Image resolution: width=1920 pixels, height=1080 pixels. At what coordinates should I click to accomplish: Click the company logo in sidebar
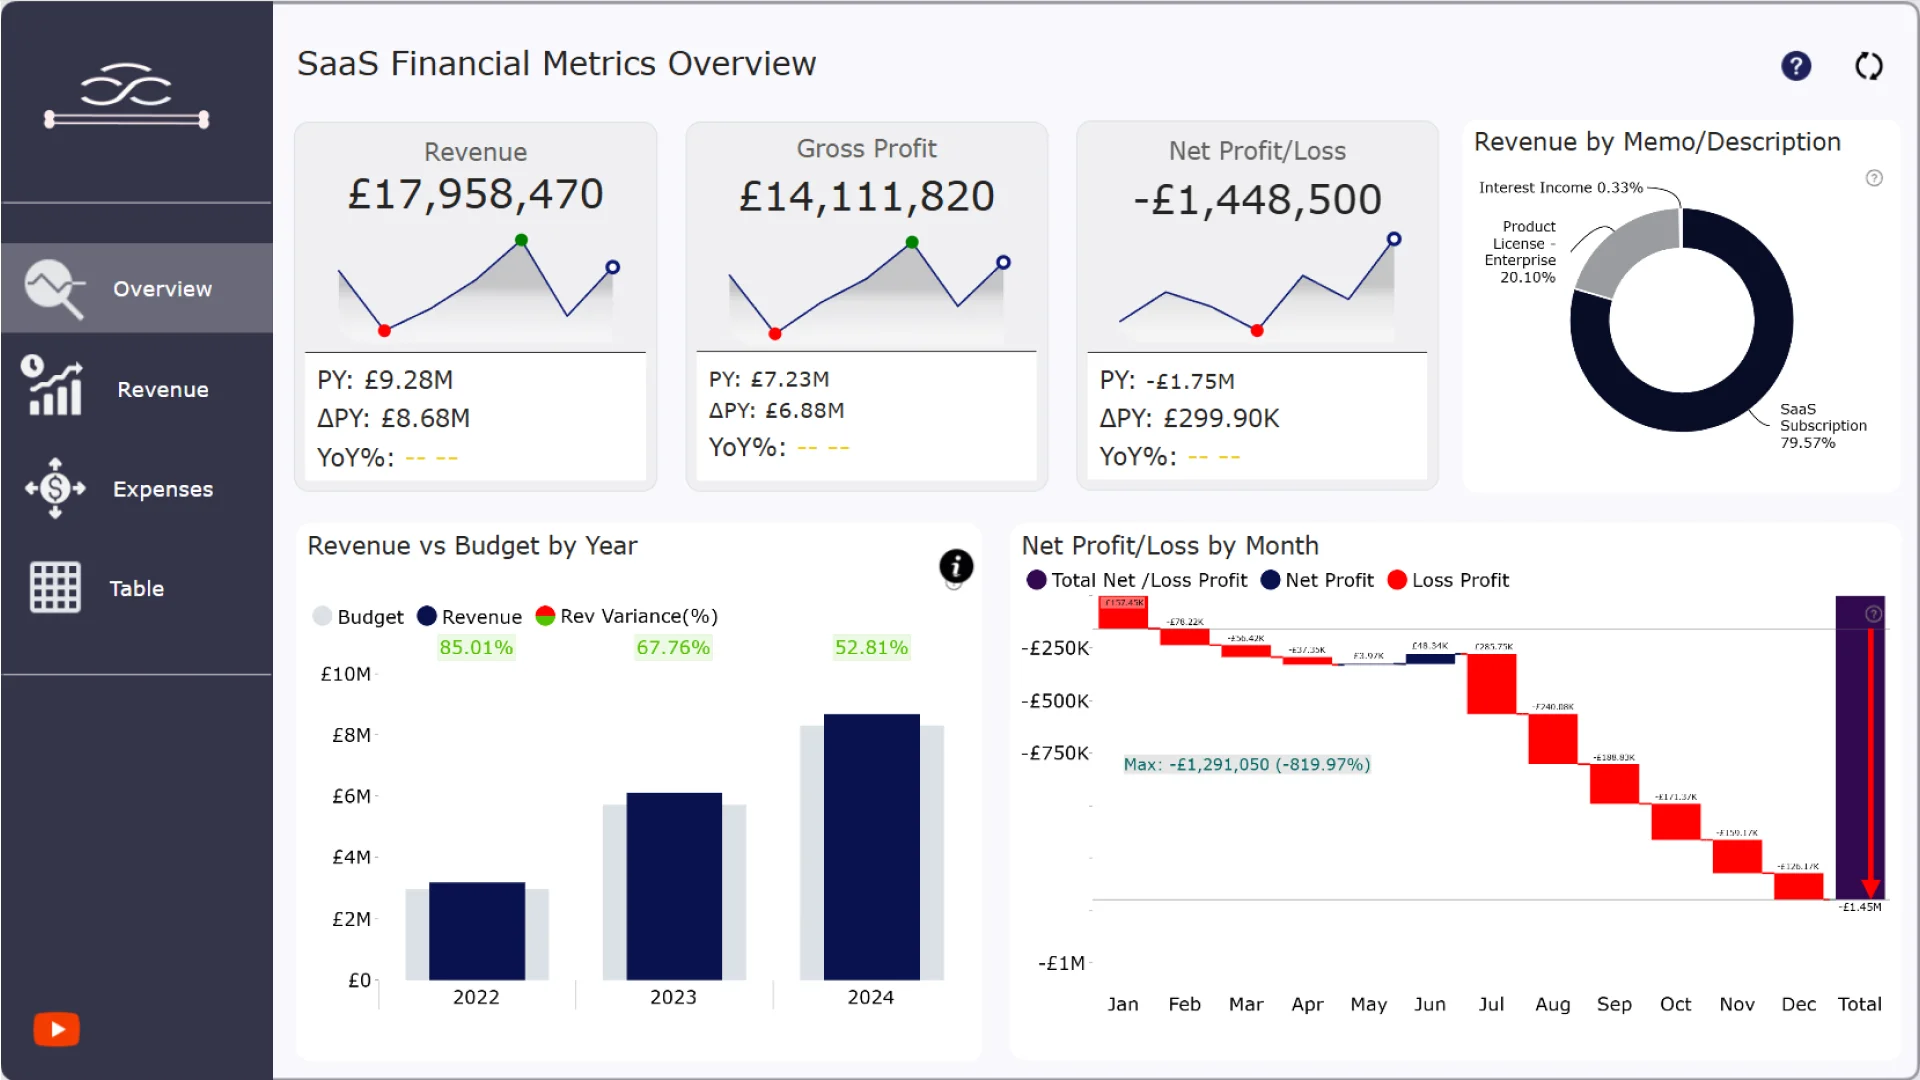click(x=127, y=96)
